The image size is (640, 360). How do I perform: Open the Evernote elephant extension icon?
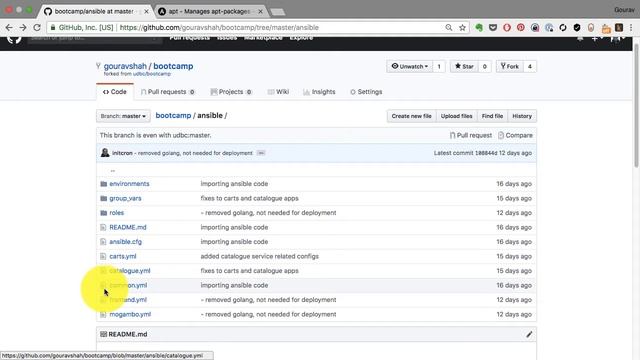(479, 28)
